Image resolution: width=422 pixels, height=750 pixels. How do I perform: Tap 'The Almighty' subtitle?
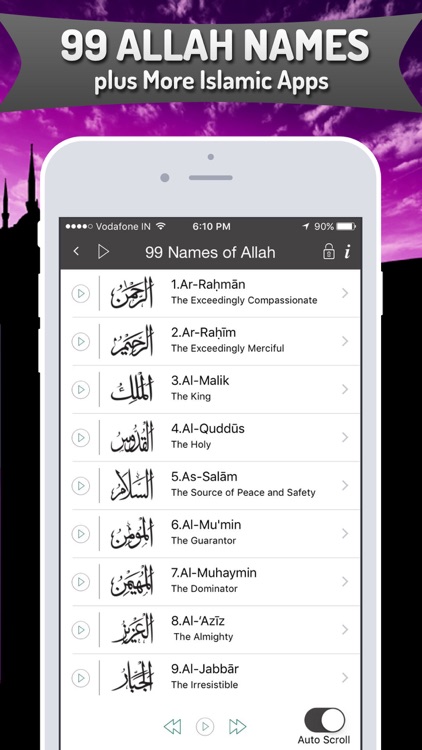coord(203,637)
